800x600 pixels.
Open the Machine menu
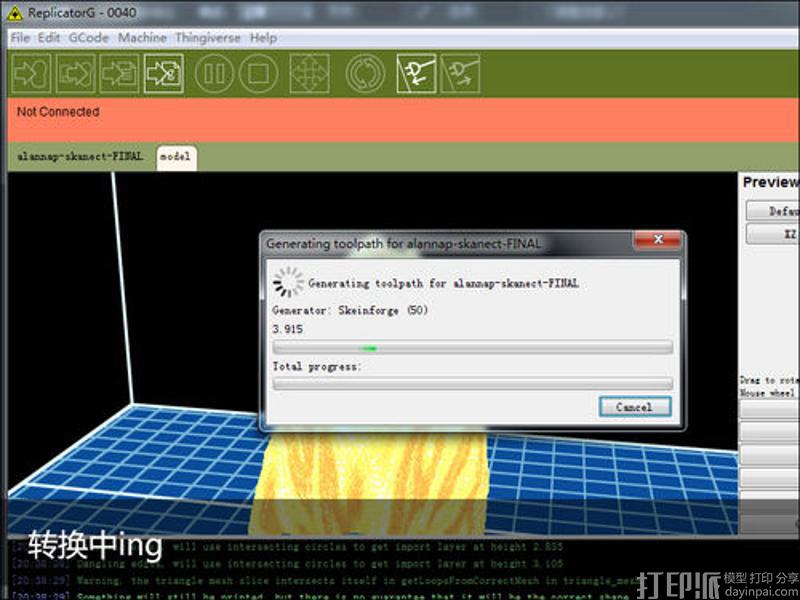point(142,37)
